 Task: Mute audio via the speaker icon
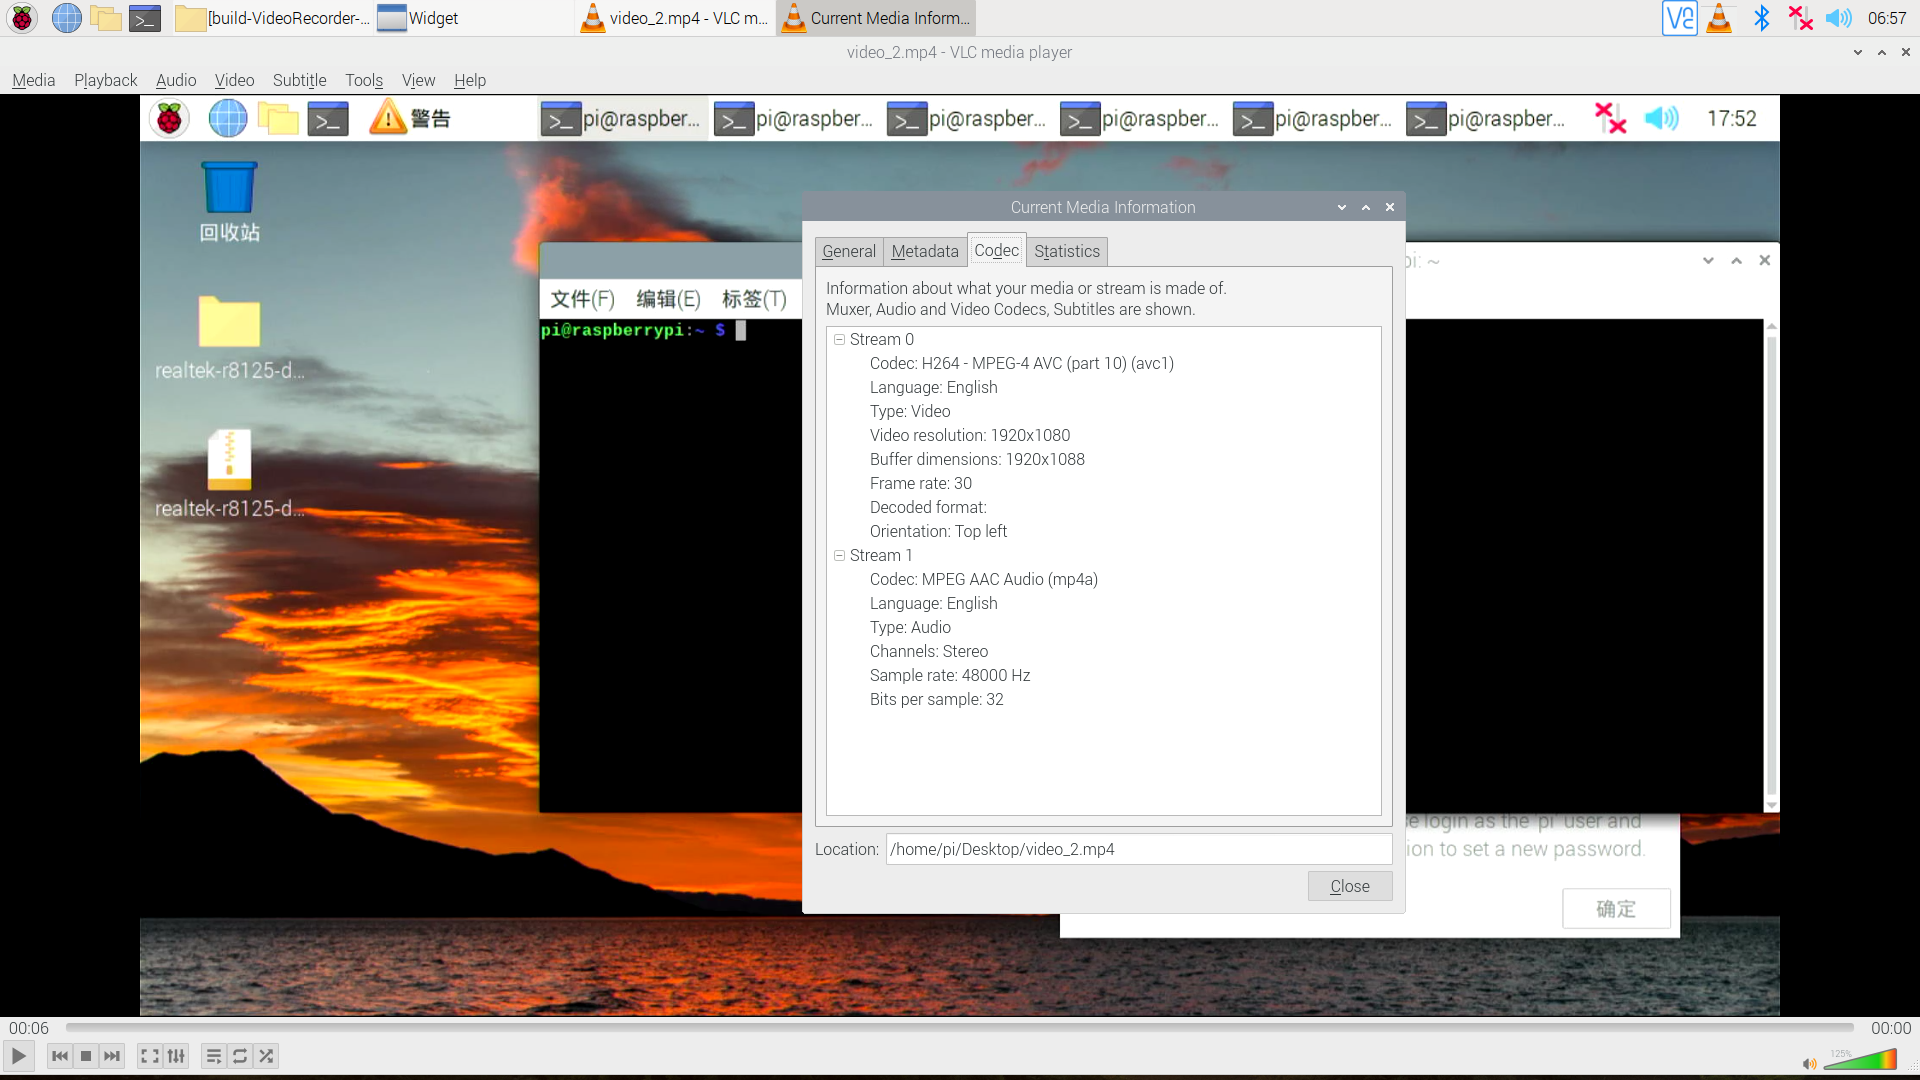(x=1809, y=1063)
